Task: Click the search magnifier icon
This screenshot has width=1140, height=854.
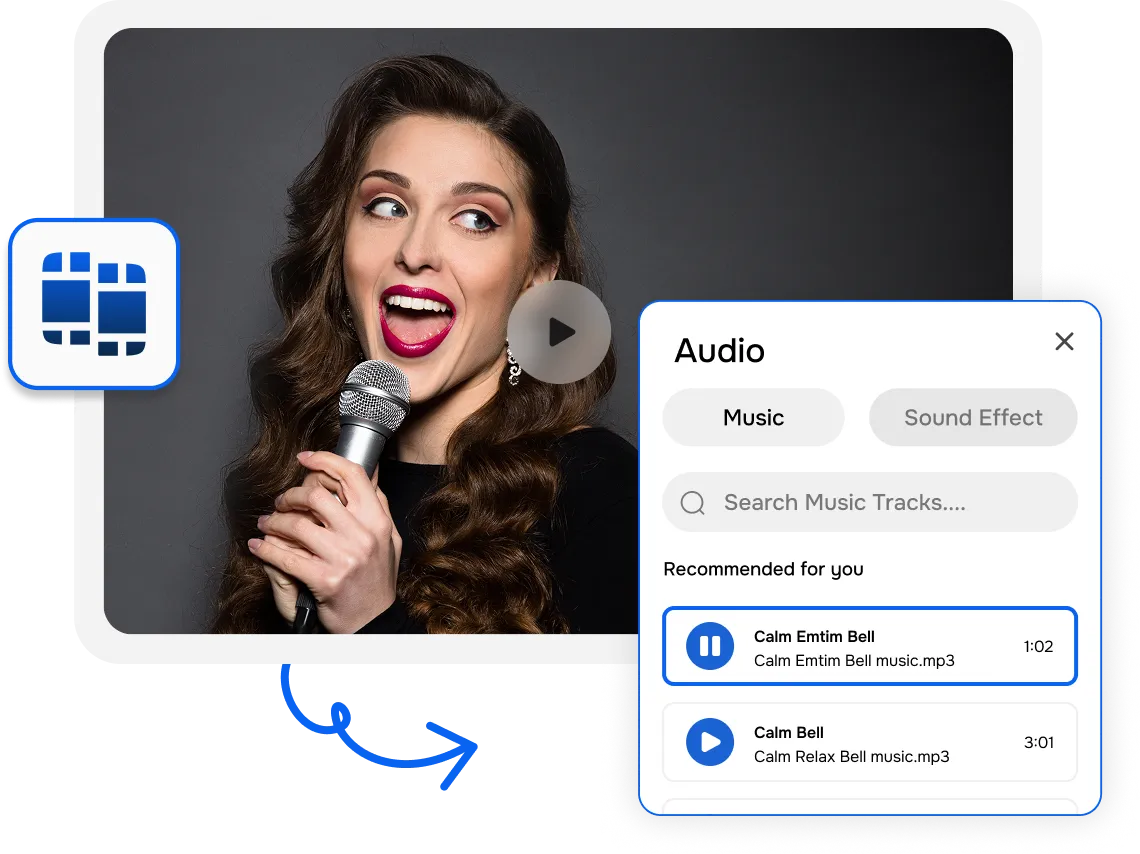Action: coord(692,502)
